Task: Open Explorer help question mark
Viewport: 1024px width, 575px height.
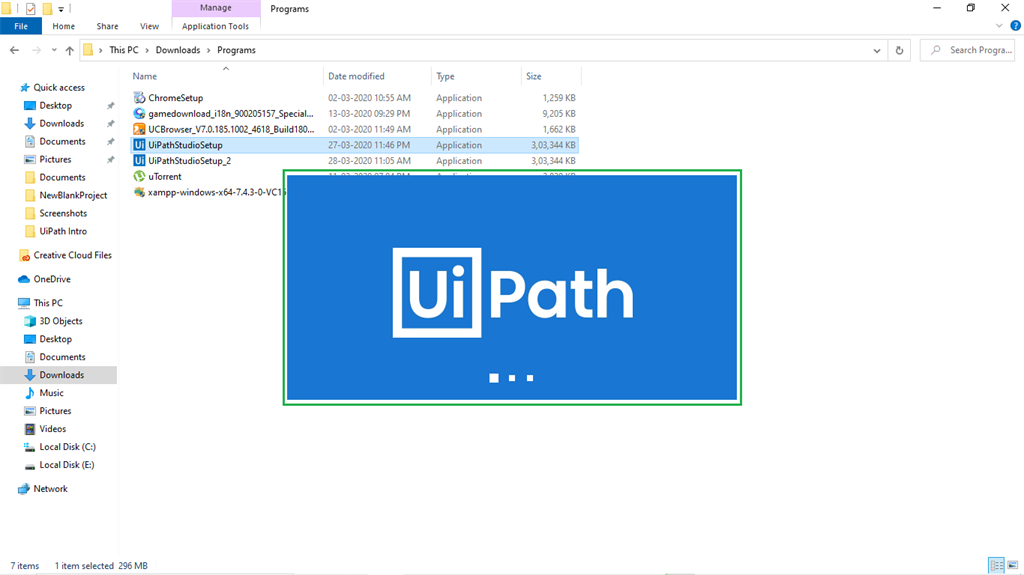Action: 1015,26
